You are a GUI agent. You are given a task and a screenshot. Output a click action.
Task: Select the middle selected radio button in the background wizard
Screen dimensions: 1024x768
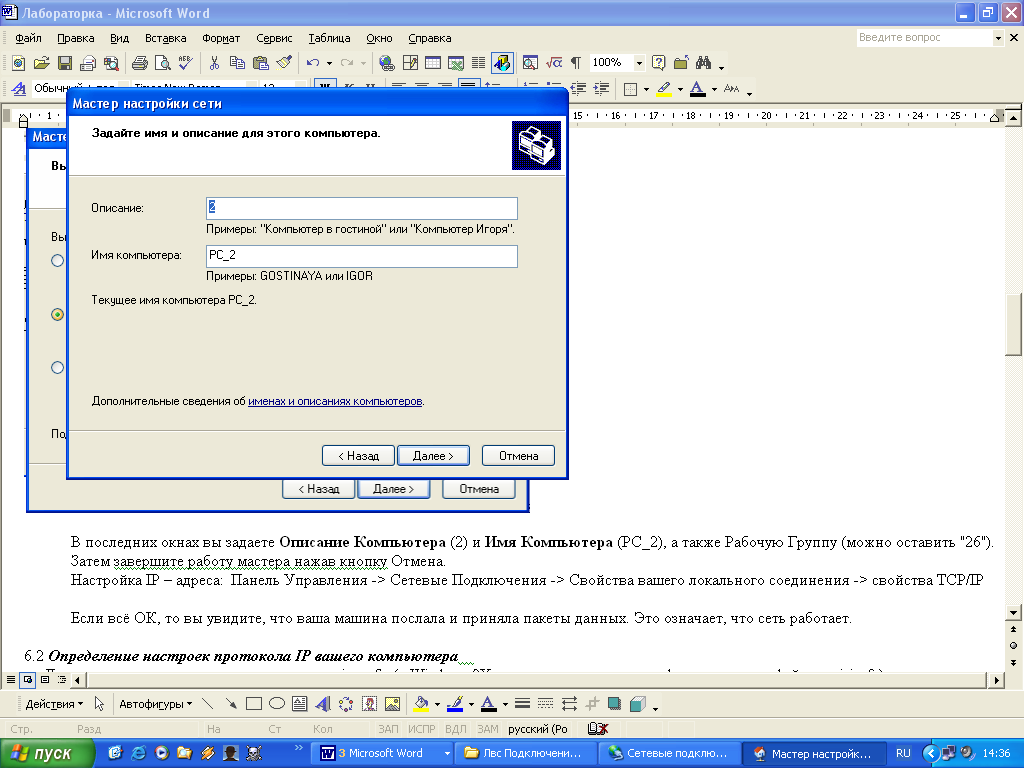point(57,314)
